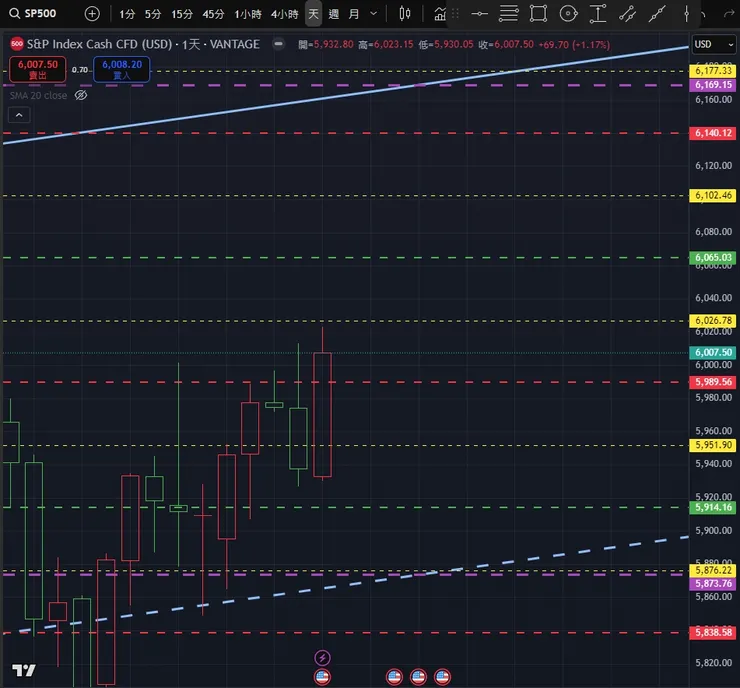Click the 高=6,023.15 high value
Screen dimensions: 740x688
386,44
